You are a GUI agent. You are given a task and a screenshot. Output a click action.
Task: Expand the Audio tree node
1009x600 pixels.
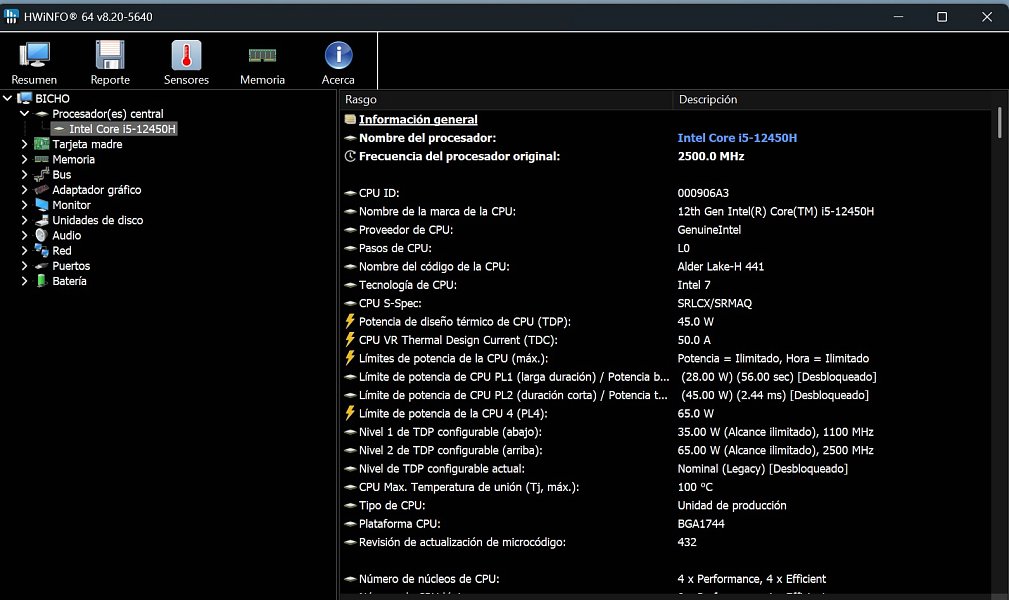[24, 235]
